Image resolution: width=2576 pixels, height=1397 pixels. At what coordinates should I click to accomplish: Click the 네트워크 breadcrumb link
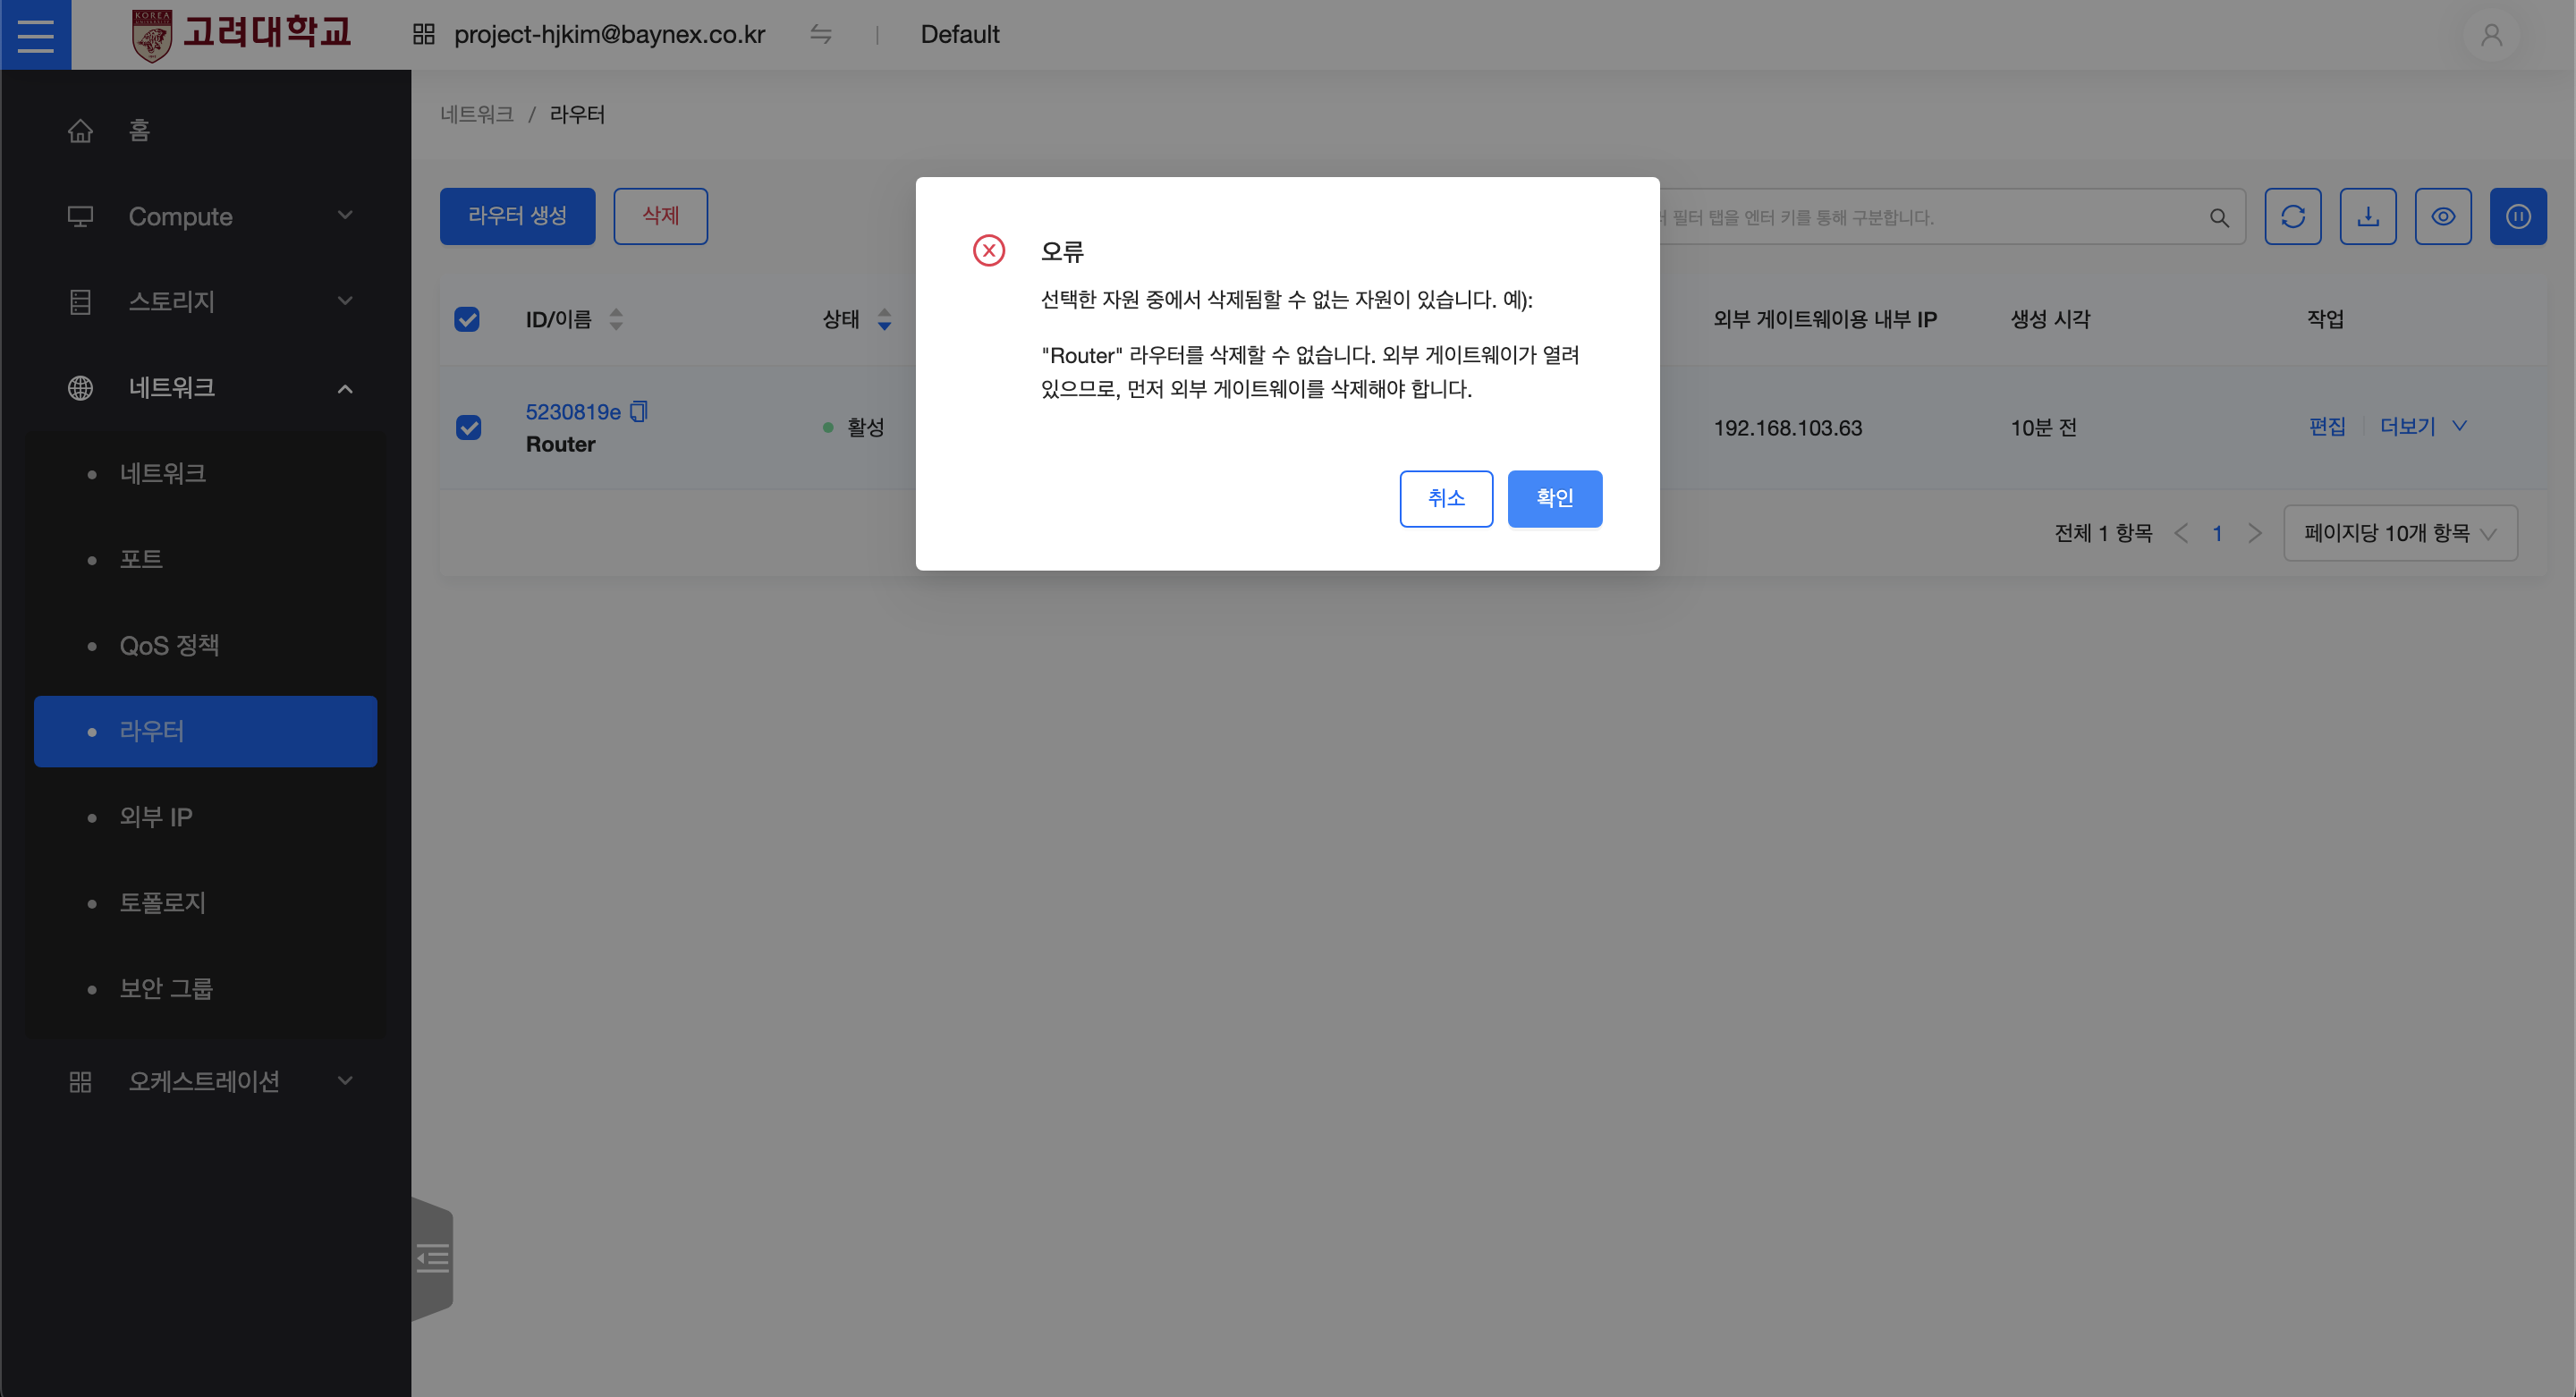tap(477, 115)
